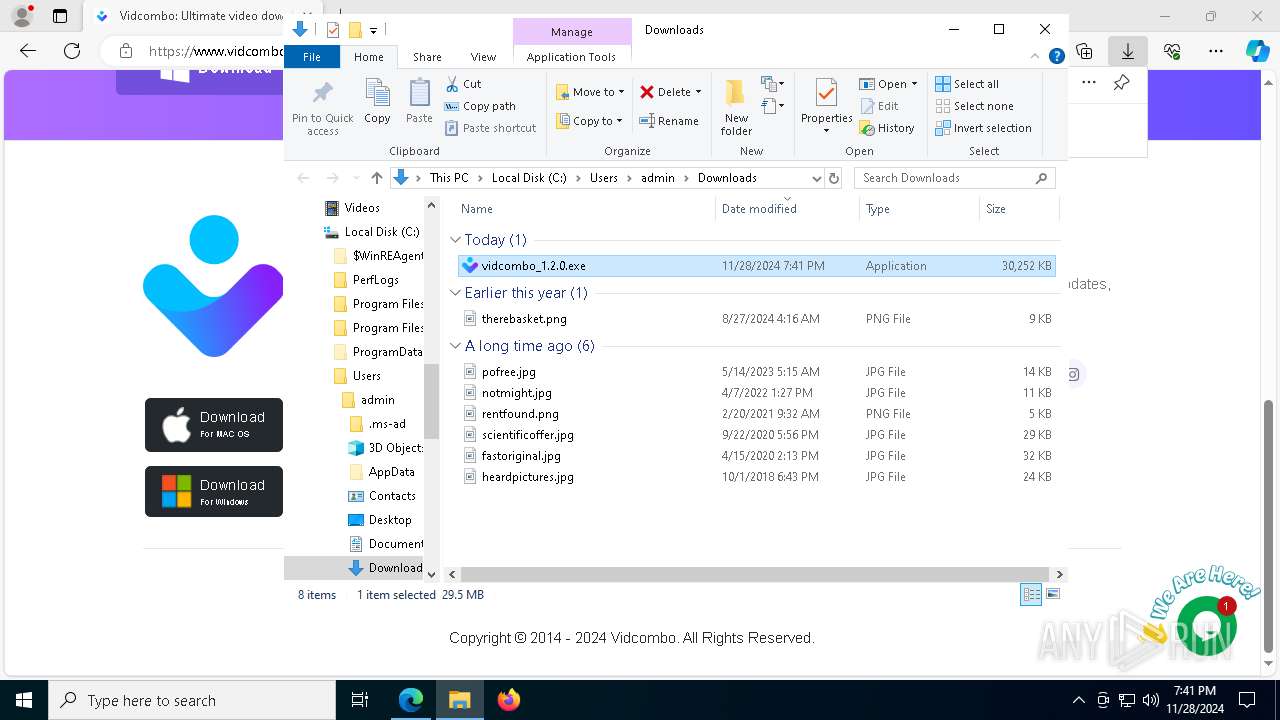
Task: Switch to Large icons view layout
Action: point(1052,594)
